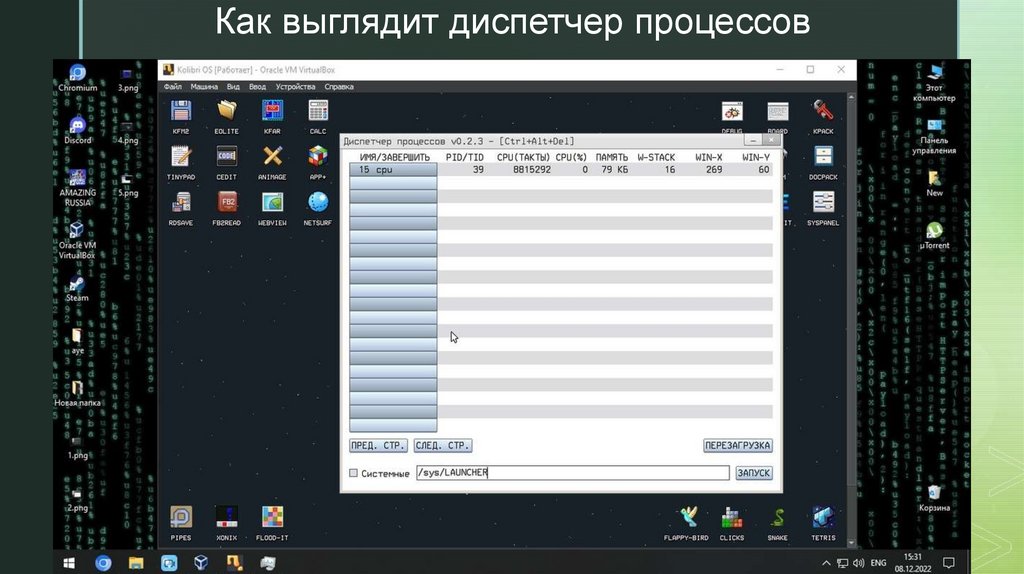Click the ПРЕД. СТР. button
Screen dimensions: 1024x574
pyautogui.click(x=378, y=445)
